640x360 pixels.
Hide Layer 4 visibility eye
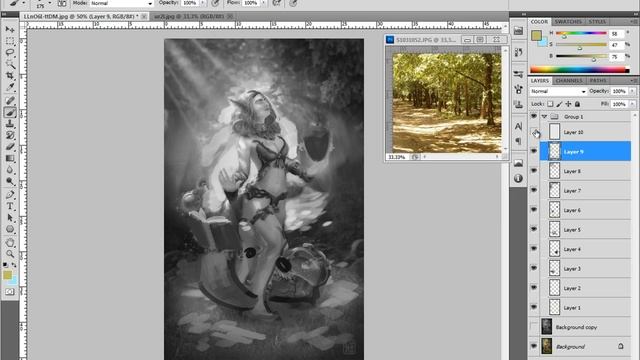coord(534,249)
